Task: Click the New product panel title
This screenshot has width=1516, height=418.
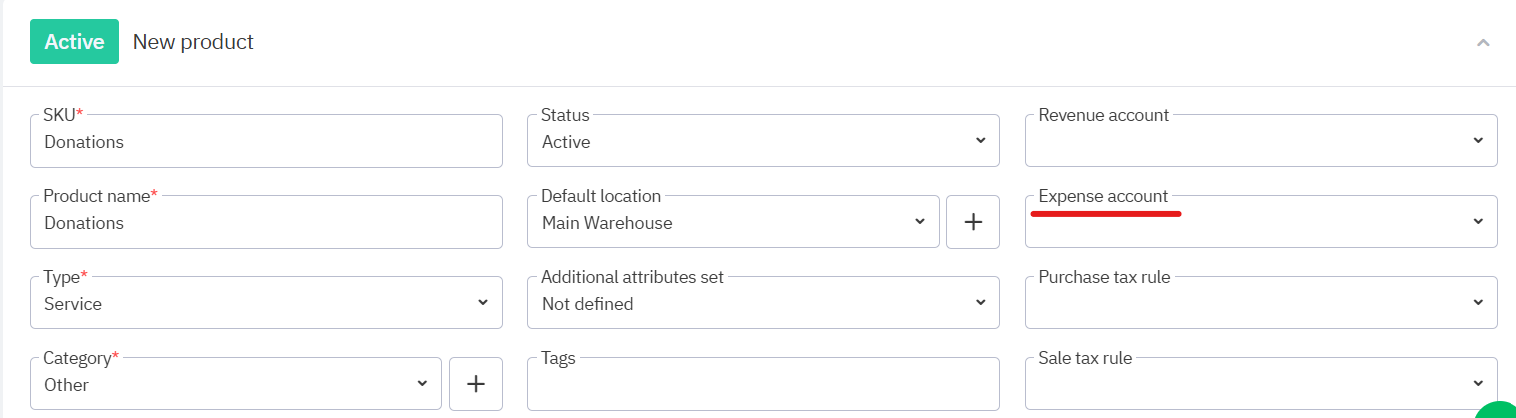Action: (x=193, y=42)
